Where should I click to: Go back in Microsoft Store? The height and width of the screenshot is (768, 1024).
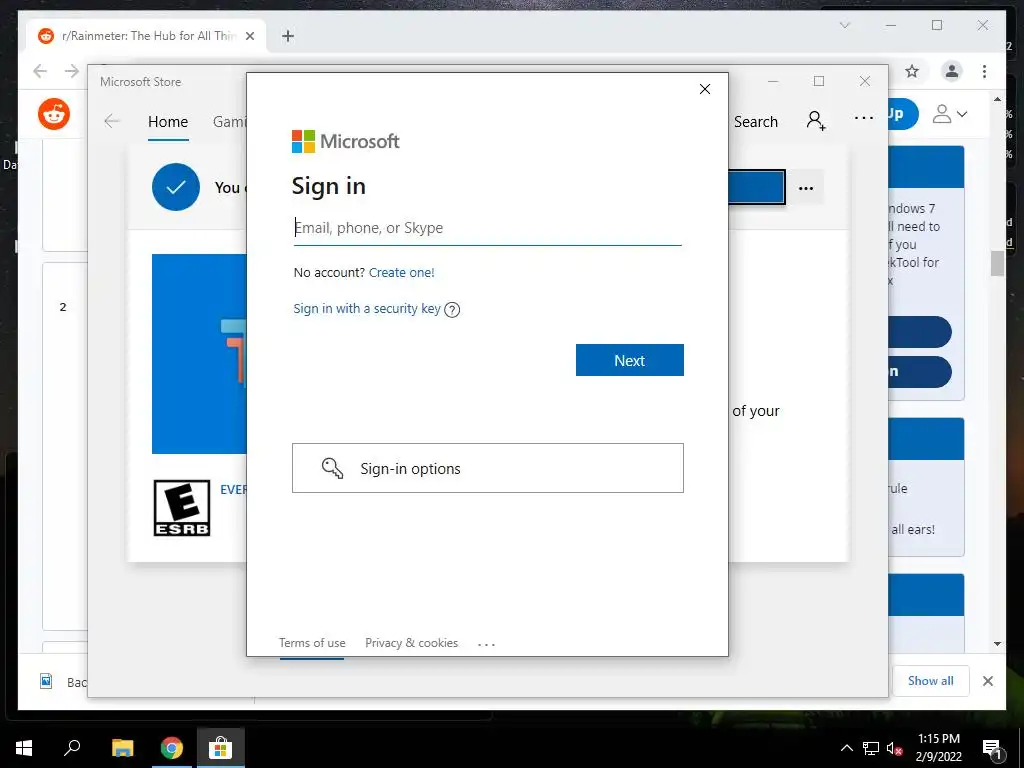pos(112,121)
